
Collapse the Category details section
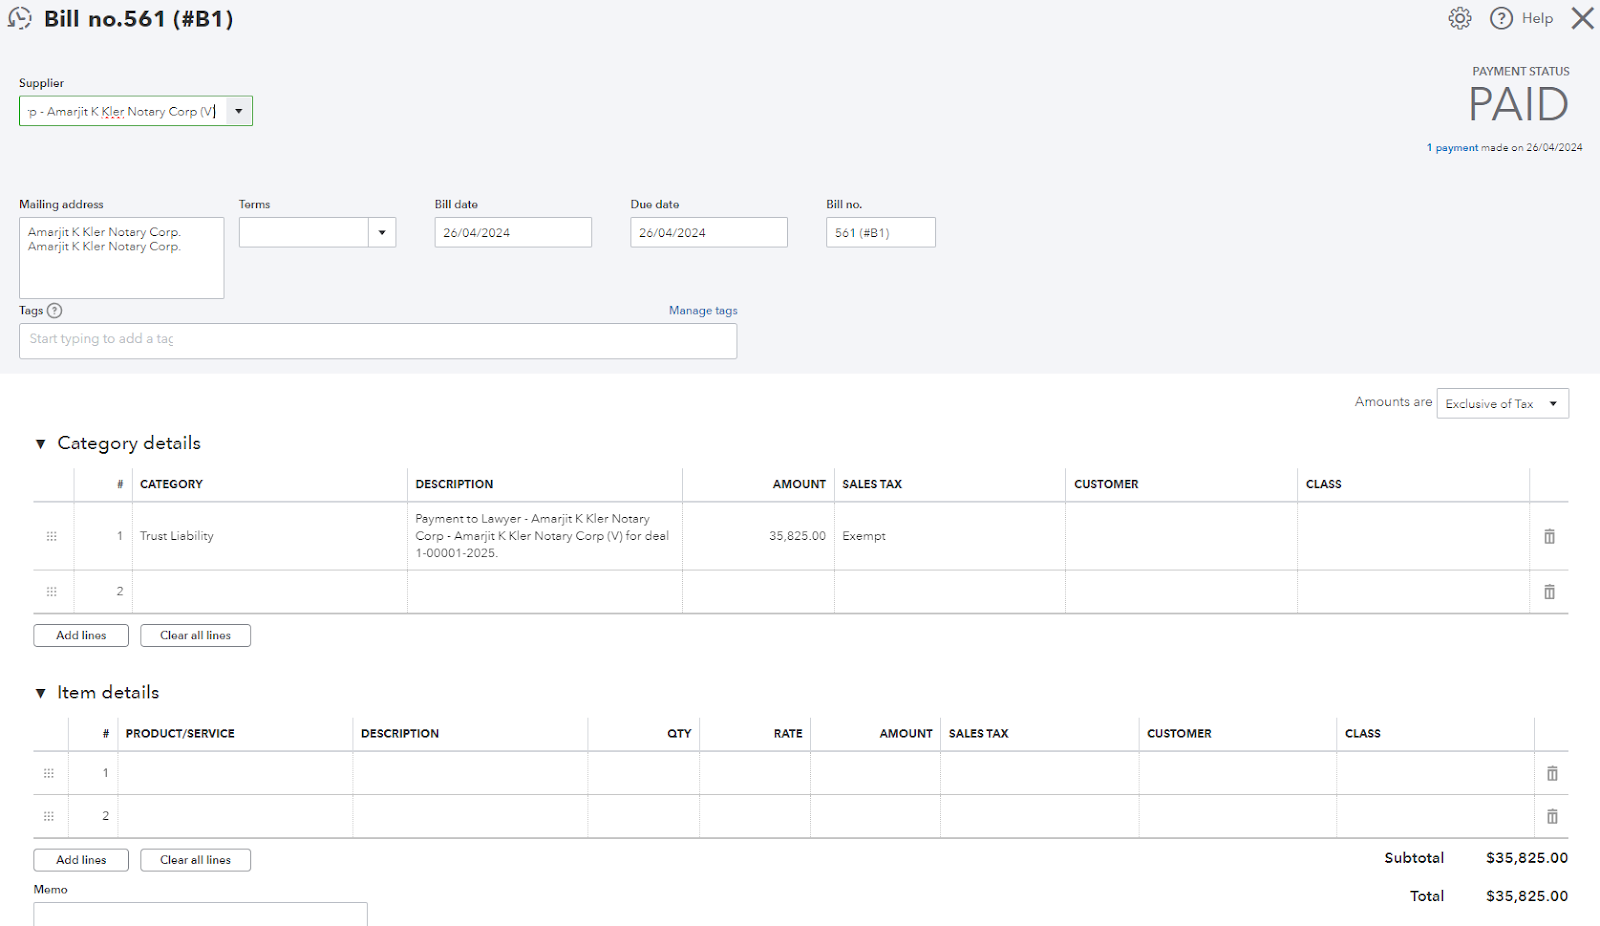pyautogui.click(x=41, y=444)
